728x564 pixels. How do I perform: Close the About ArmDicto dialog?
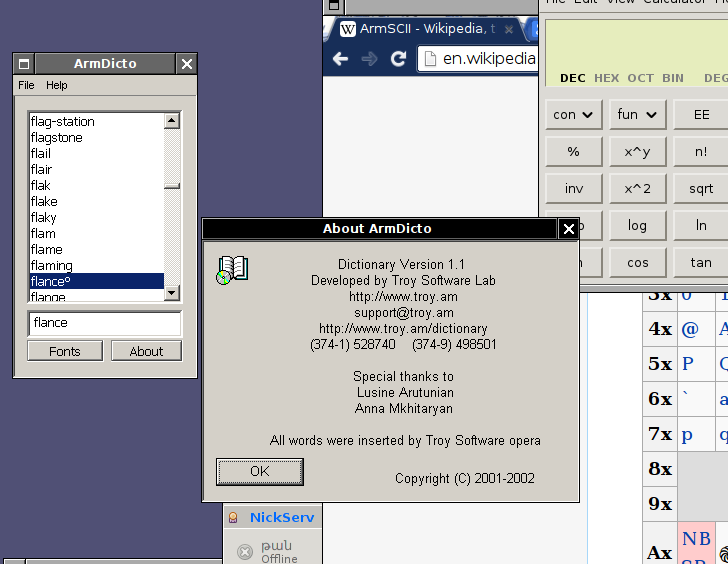point(568,228)
